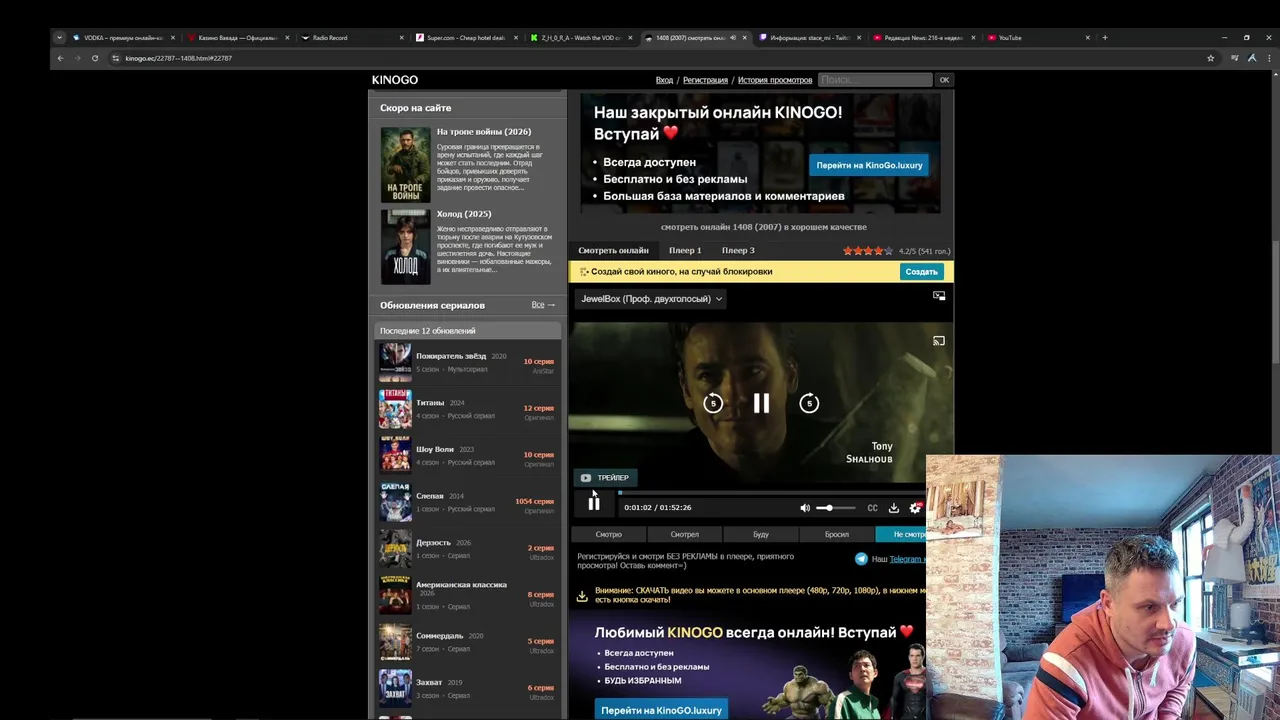Image resolution: width=1280 pixels, height=720 pixels.
Task: Open Шоу Воли series row
Action: point(467,456)
